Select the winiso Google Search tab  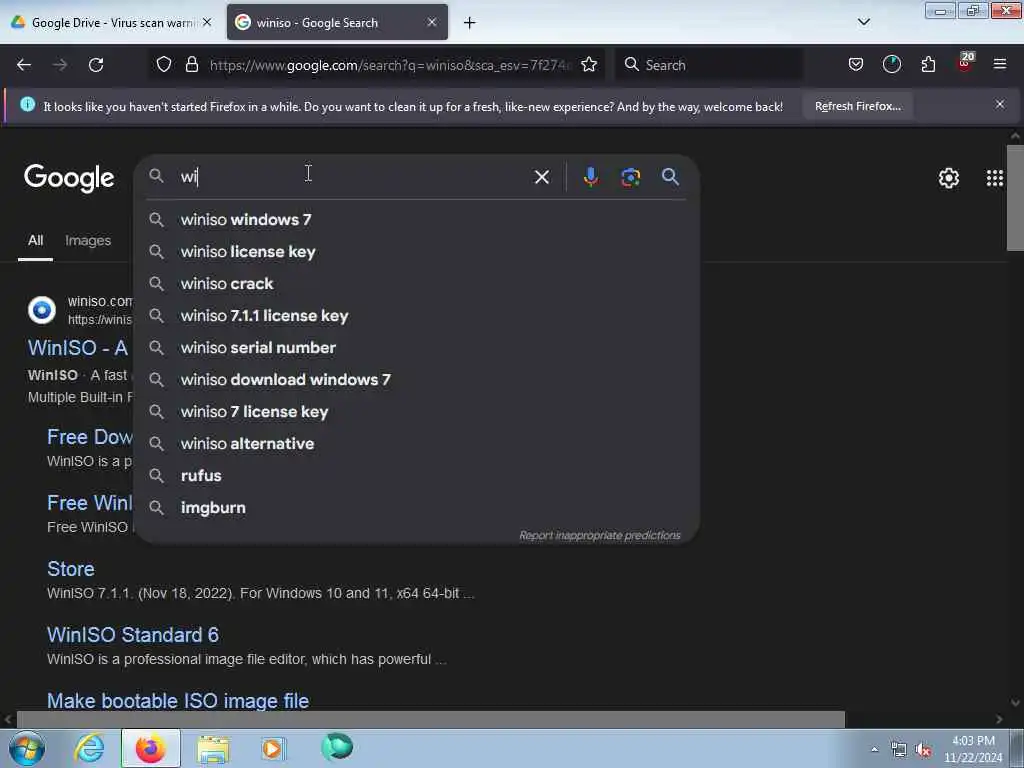tap(337, 22)
